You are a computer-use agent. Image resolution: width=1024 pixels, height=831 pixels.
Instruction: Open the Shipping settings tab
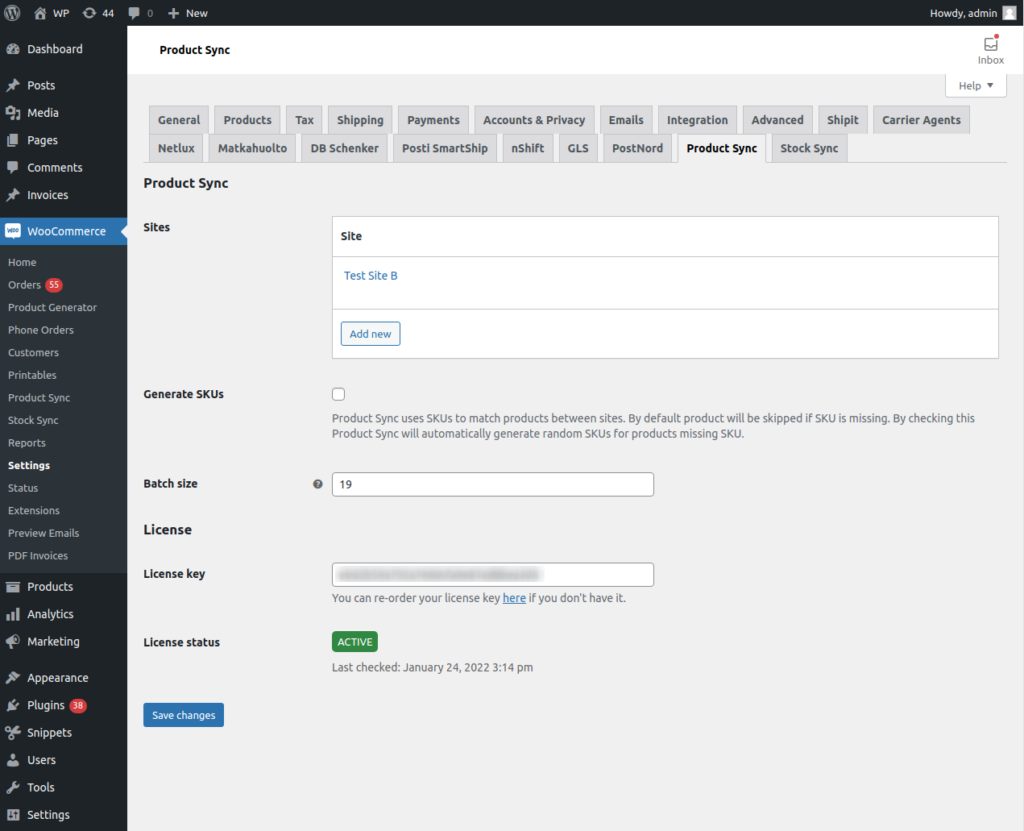[x=359, y=119]
